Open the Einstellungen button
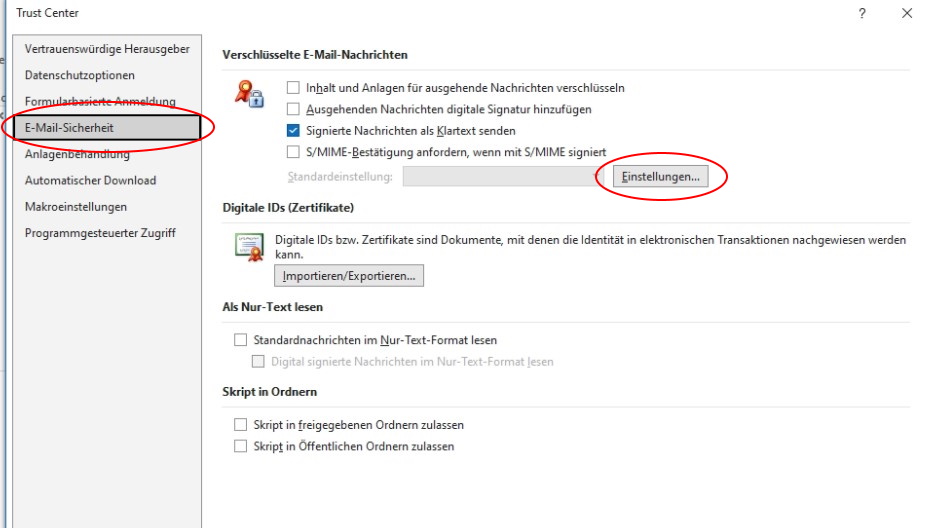The image size is (928, 528). [661, 176]
